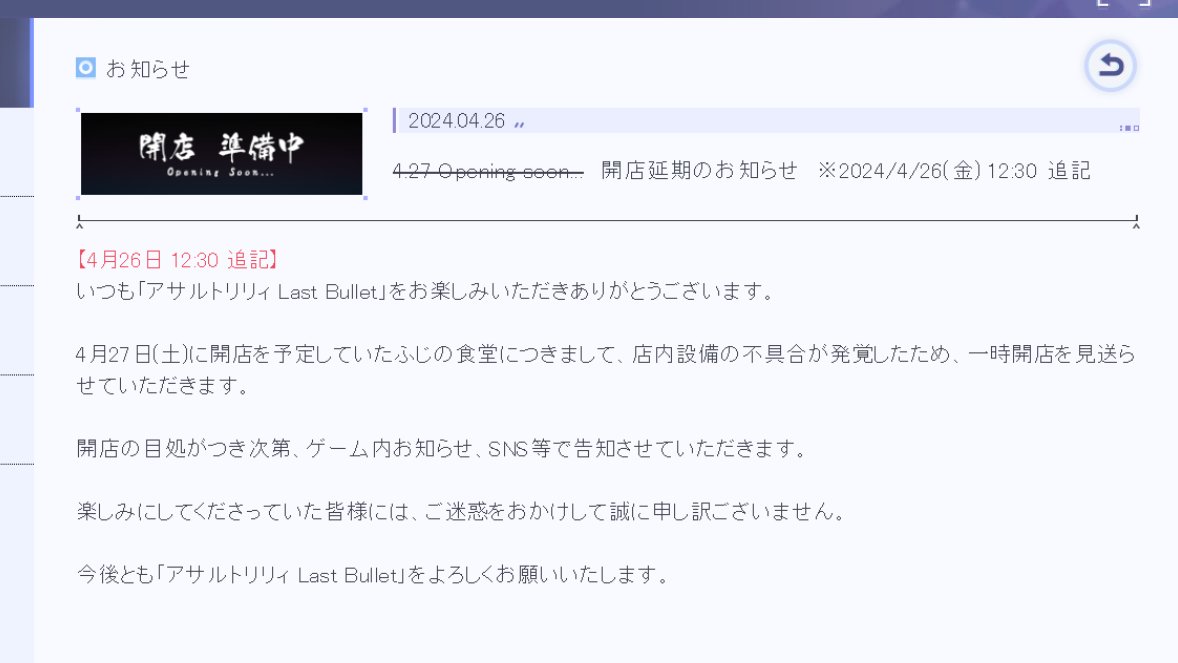
Task: Click the お知らせ heading label
Action: pos(148,69)
